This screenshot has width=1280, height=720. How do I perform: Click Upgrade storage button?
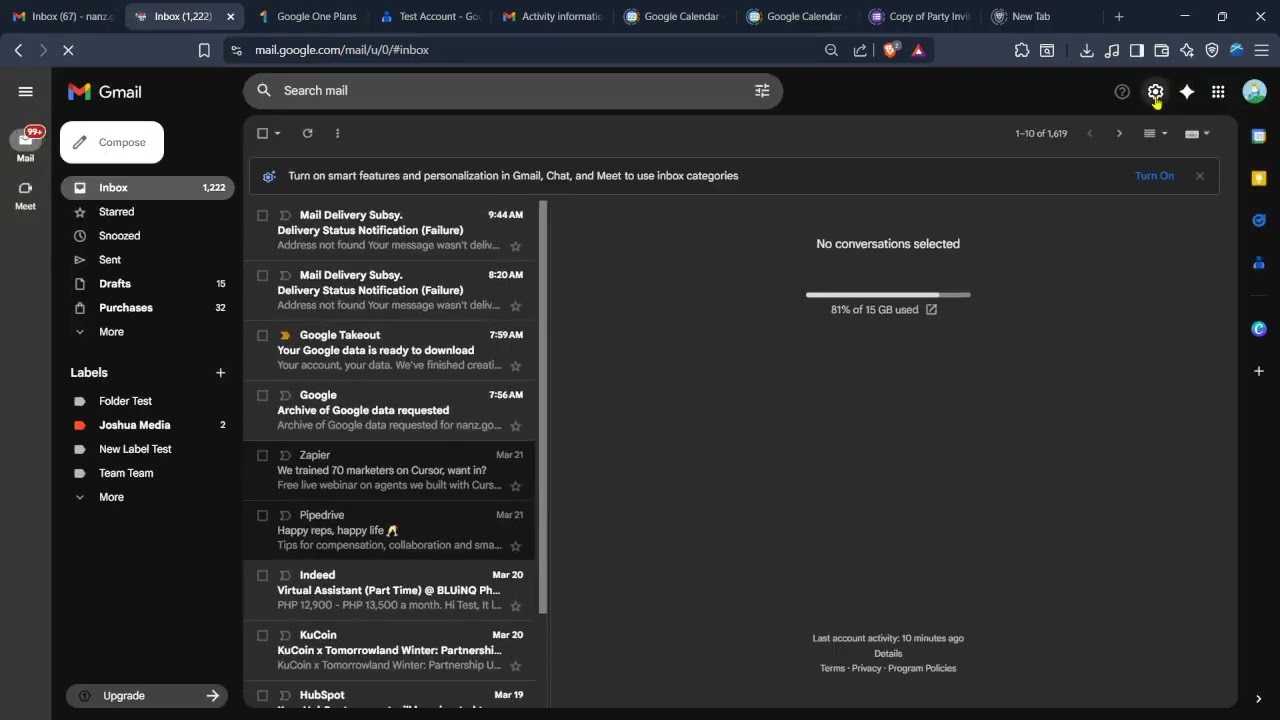tap(148, 696)
